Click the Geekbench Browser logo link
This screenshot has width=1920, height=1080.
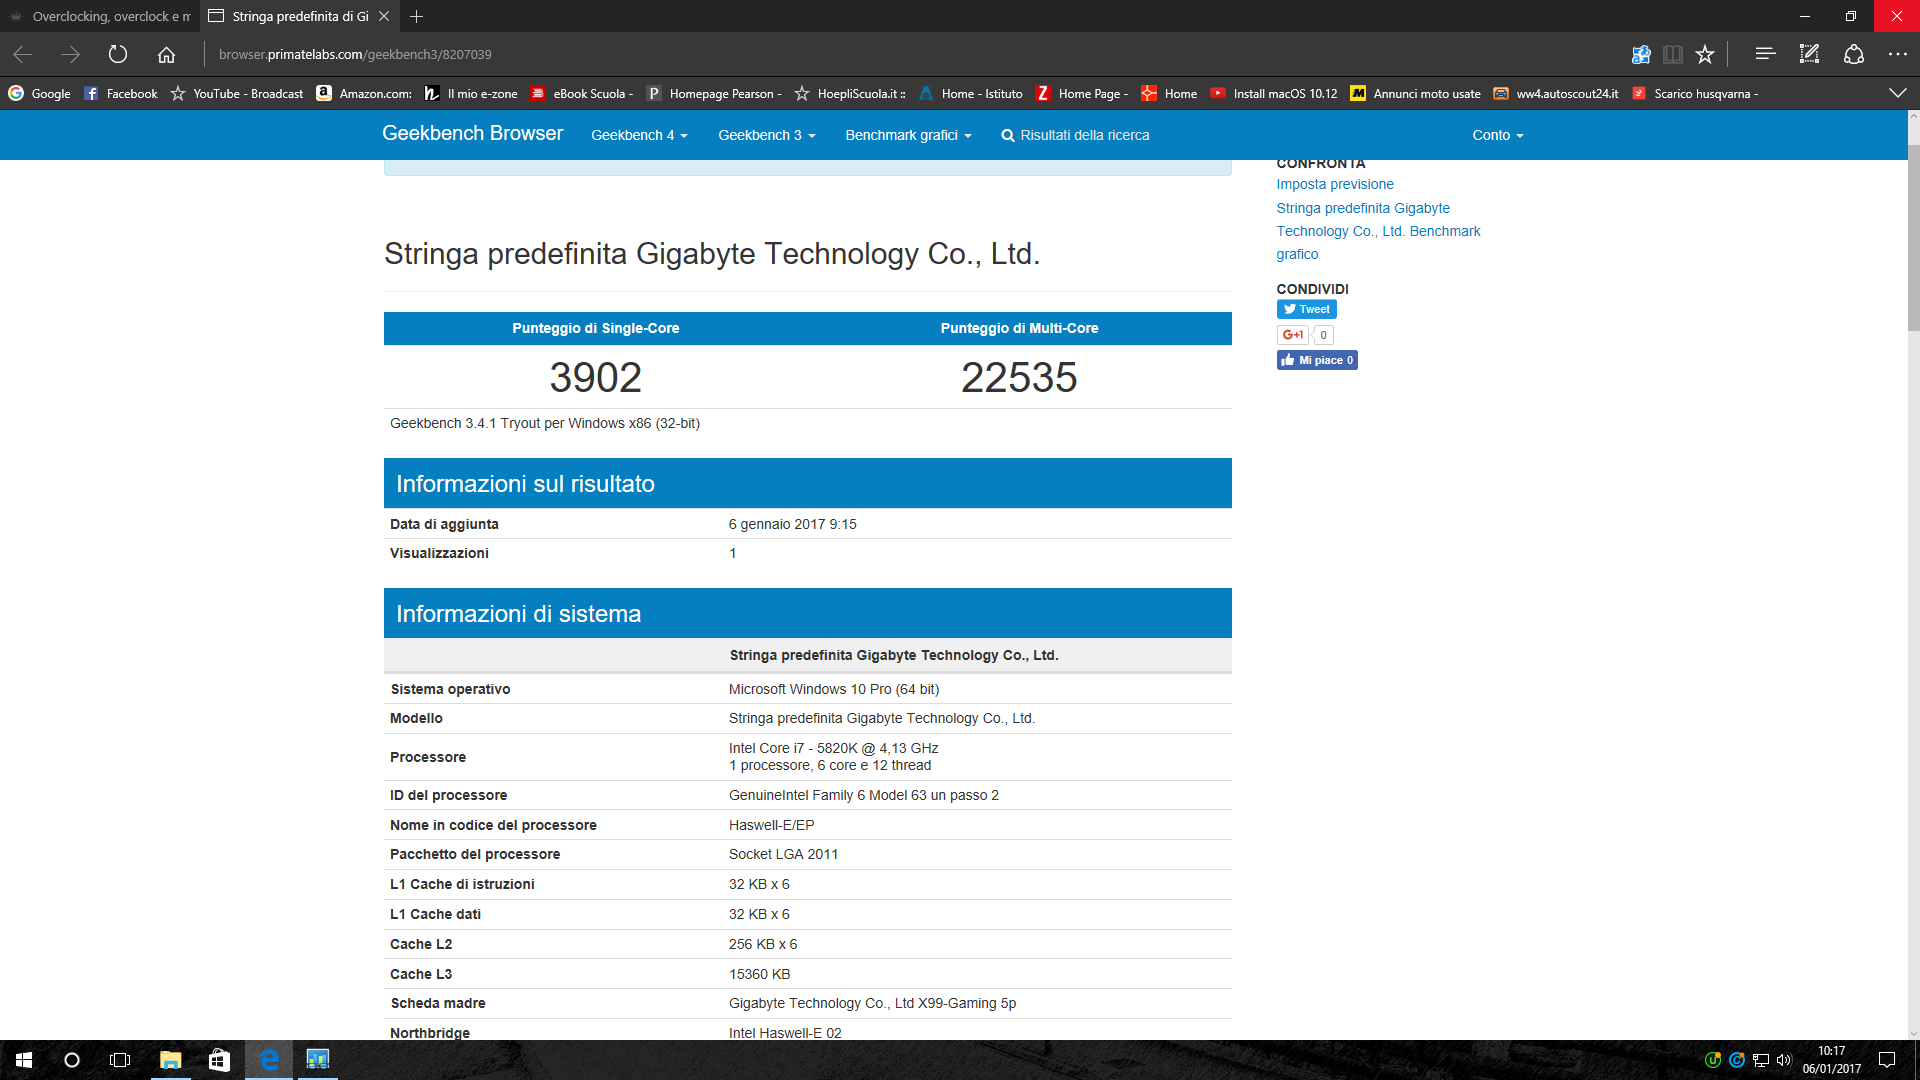point(472,134)
